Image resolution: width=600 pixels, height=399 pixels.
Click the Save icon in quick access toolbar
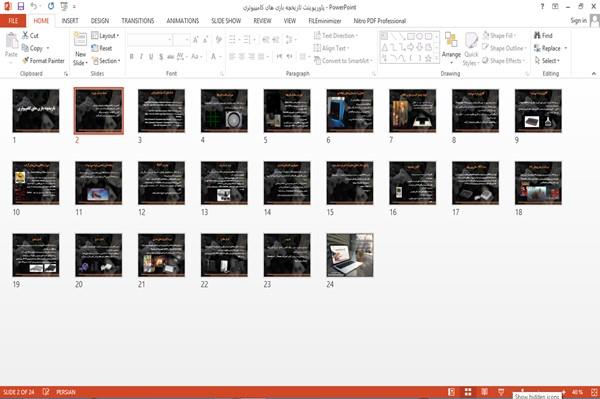coord(21,6)
